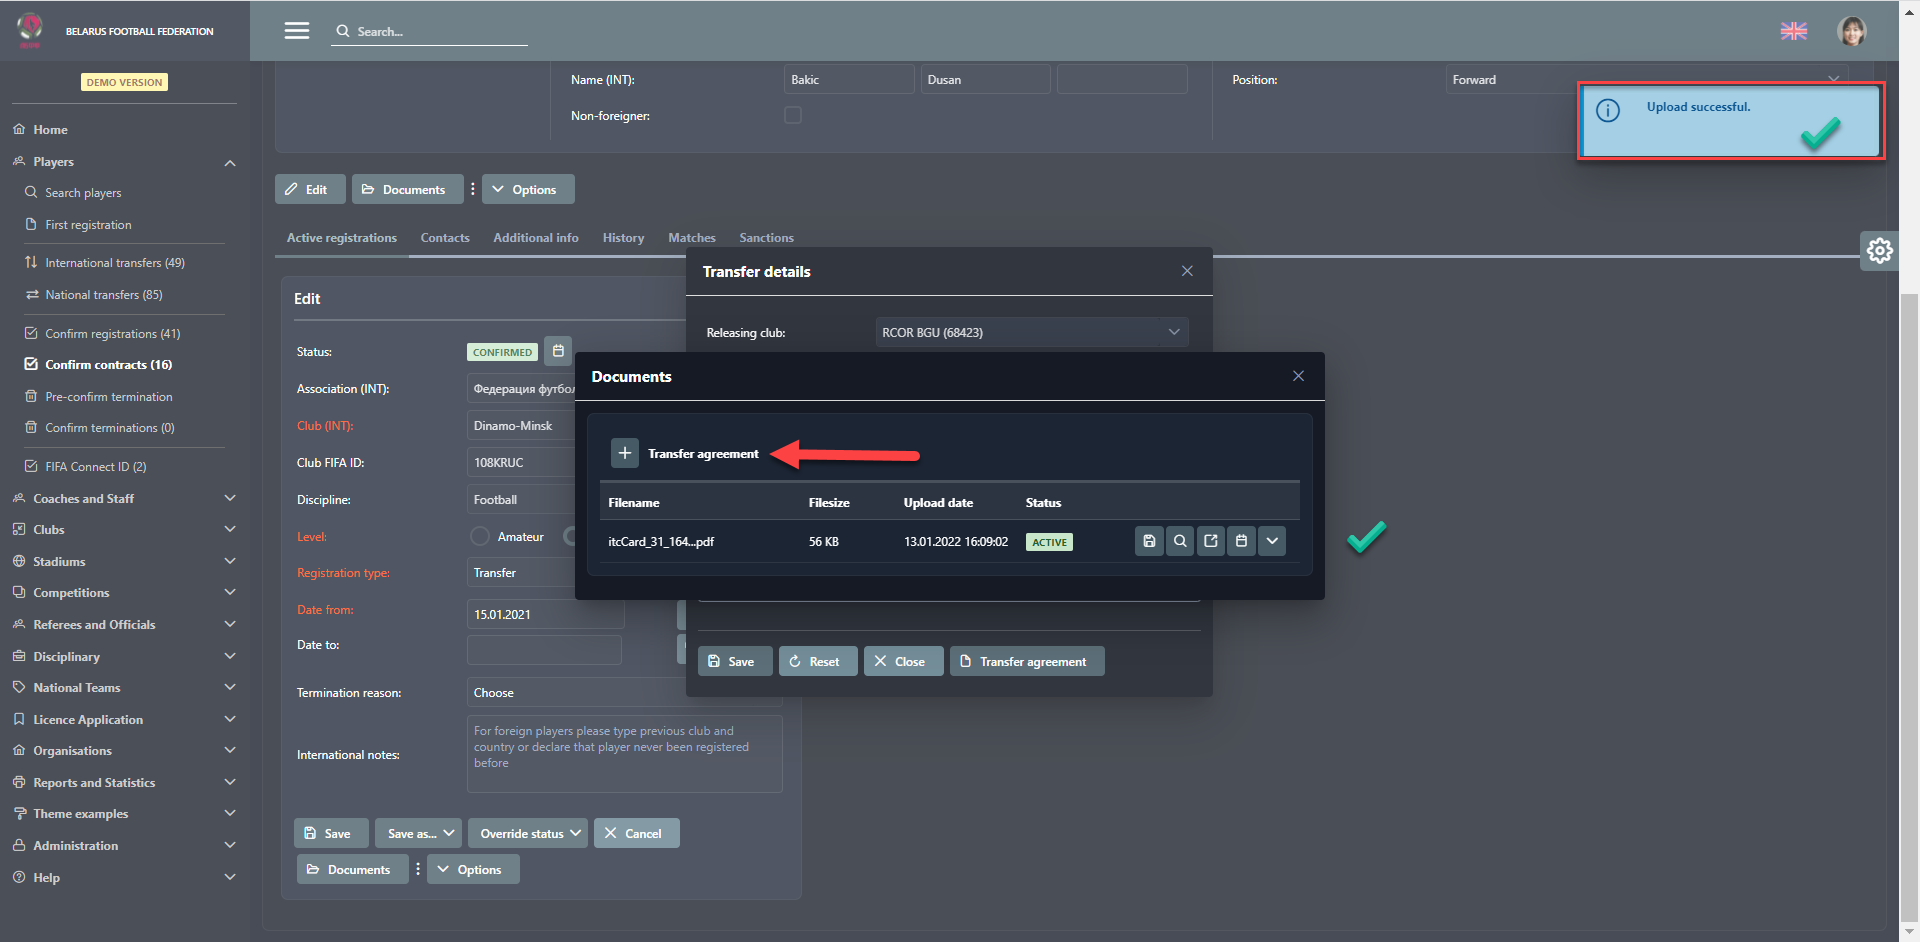Add a Transfer agreement with the plus icon
1920x942 pixels.
[624, 453]
